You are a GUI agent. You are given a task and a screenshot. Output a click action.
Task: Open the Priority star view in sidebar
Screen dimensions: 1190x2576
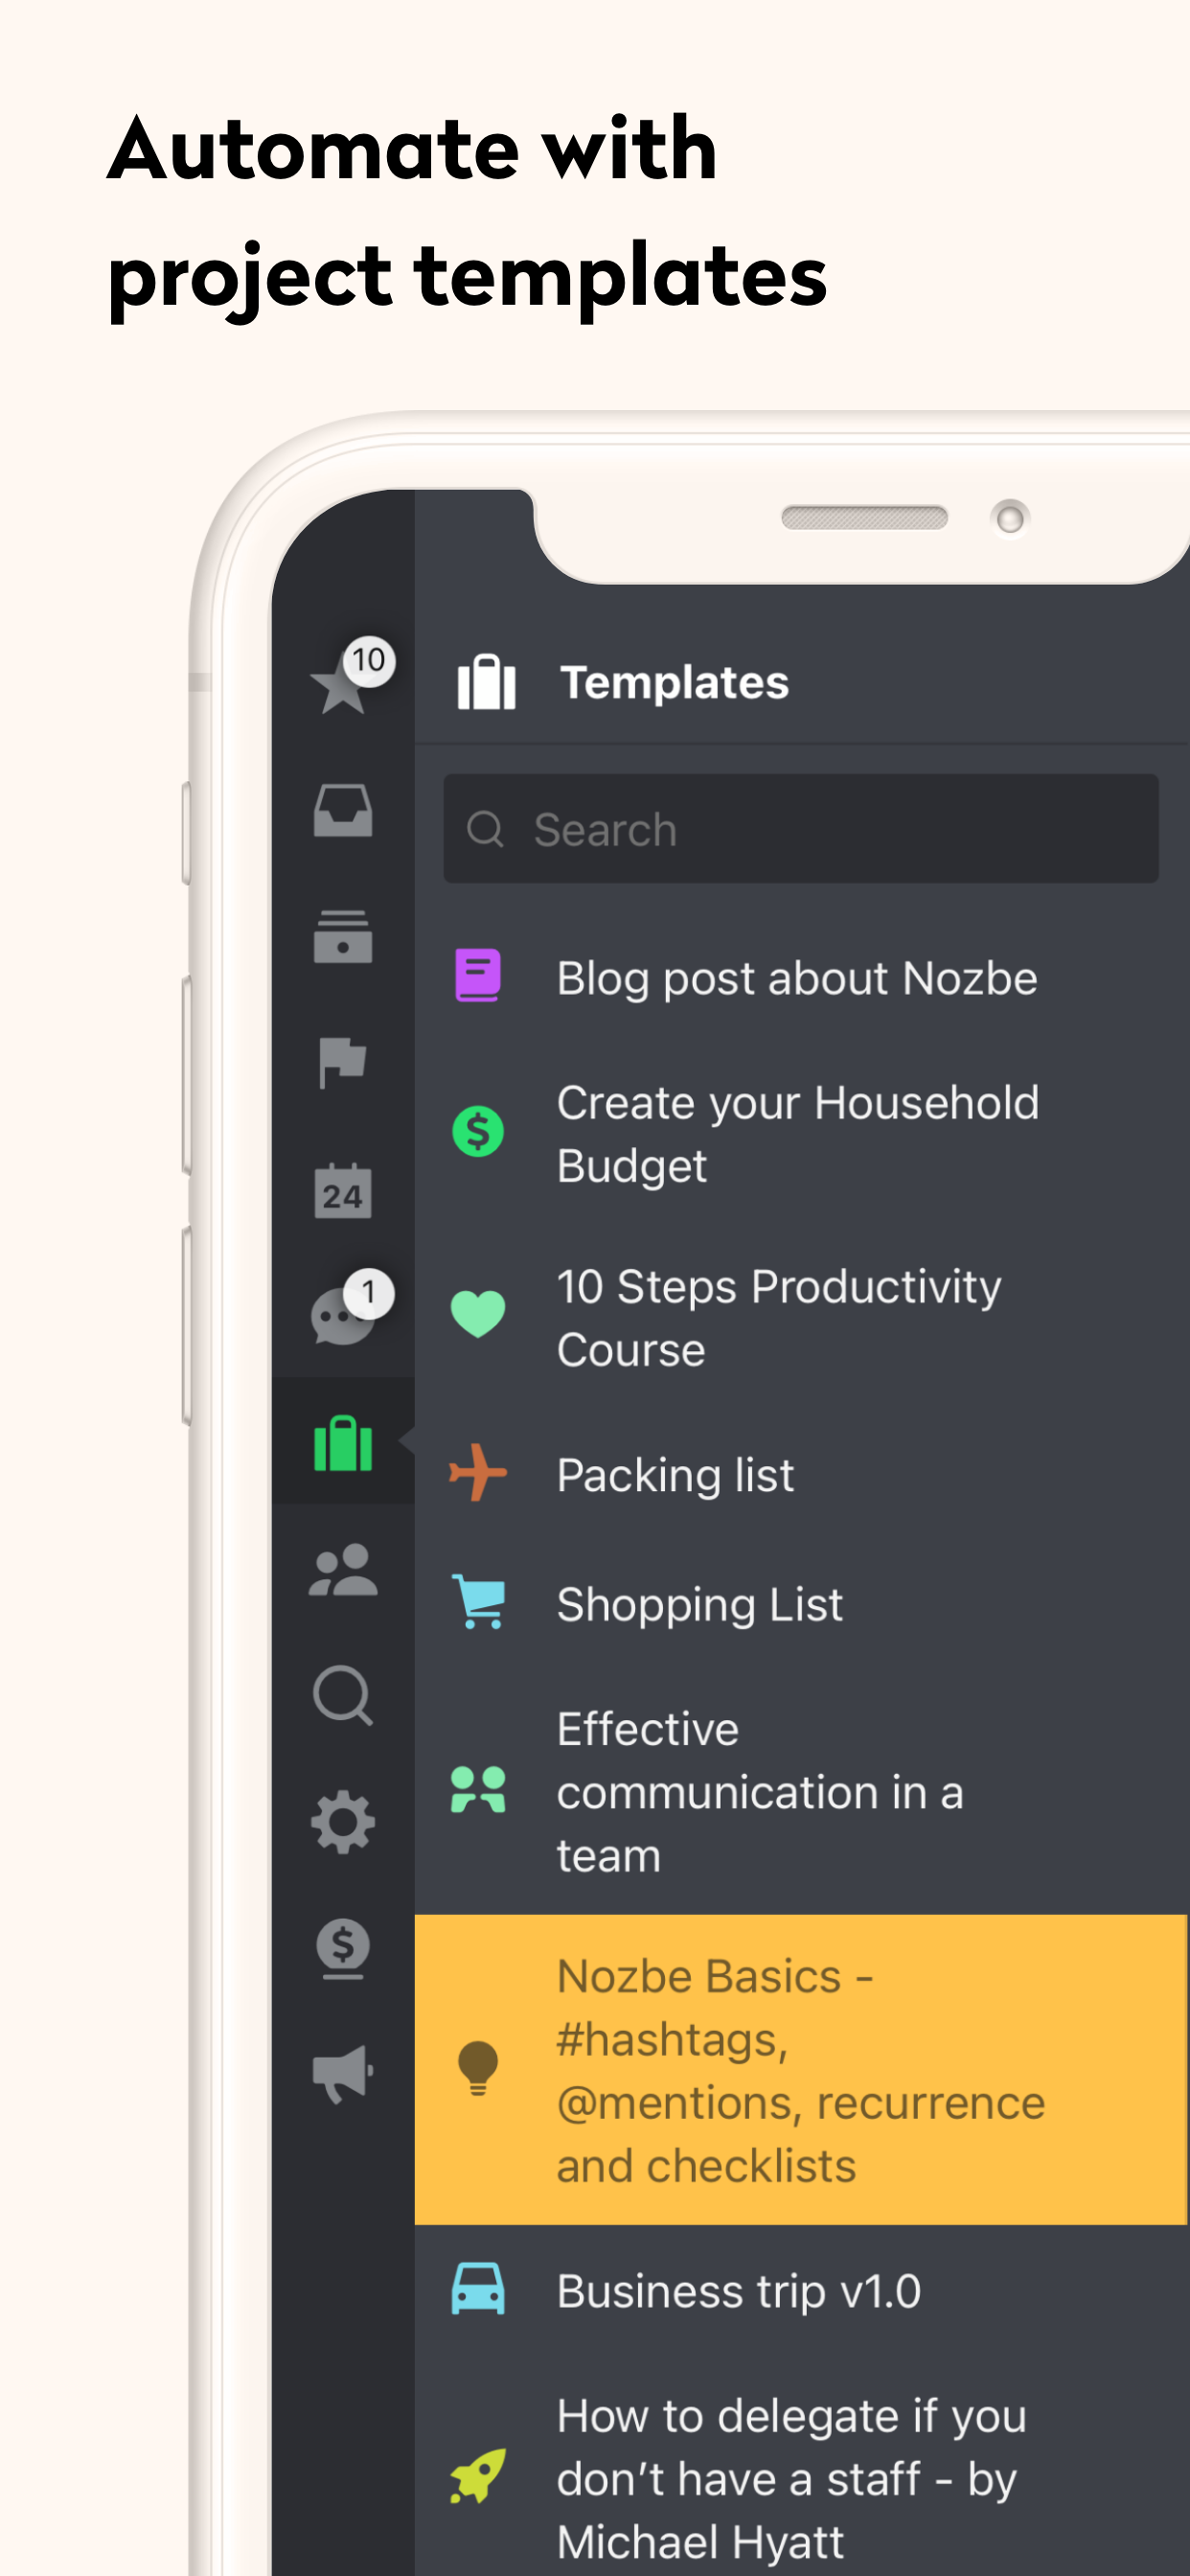(340, 686)
